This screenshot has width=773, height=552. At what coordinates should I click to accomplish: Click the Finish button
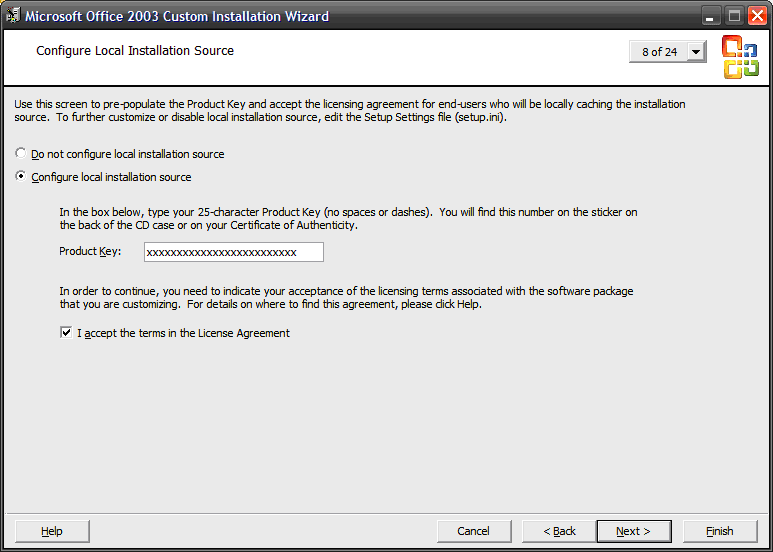tap(719, 531)
